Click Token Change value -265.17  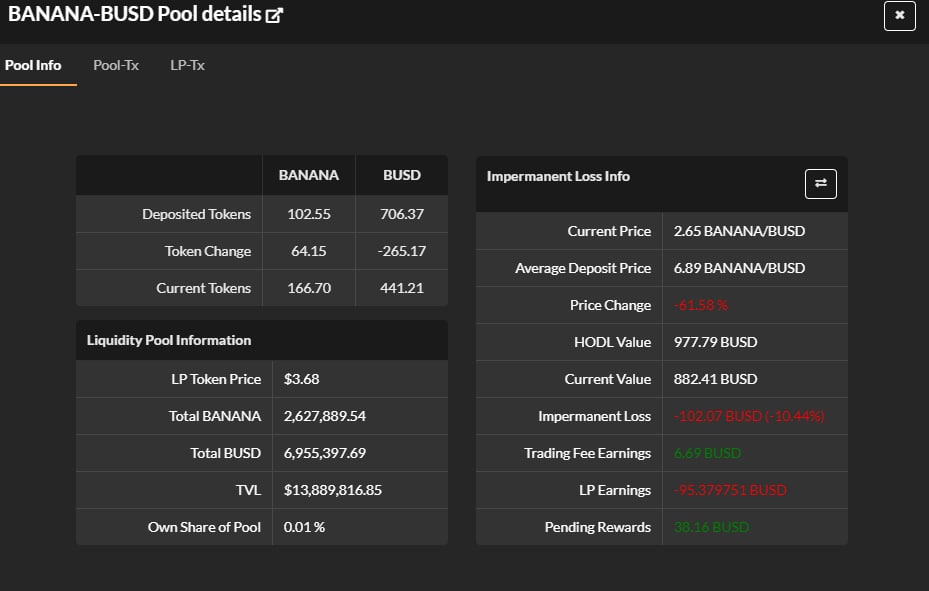tap(402, 251)
